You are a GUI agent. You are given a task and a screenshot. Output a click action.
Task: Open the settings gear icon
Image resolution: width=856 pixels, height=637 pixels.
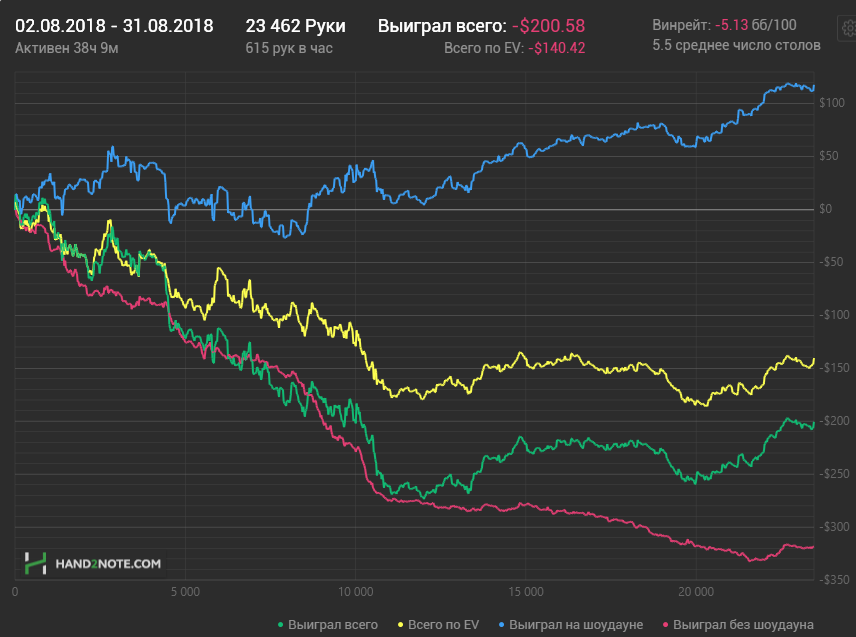pos(848,28)
